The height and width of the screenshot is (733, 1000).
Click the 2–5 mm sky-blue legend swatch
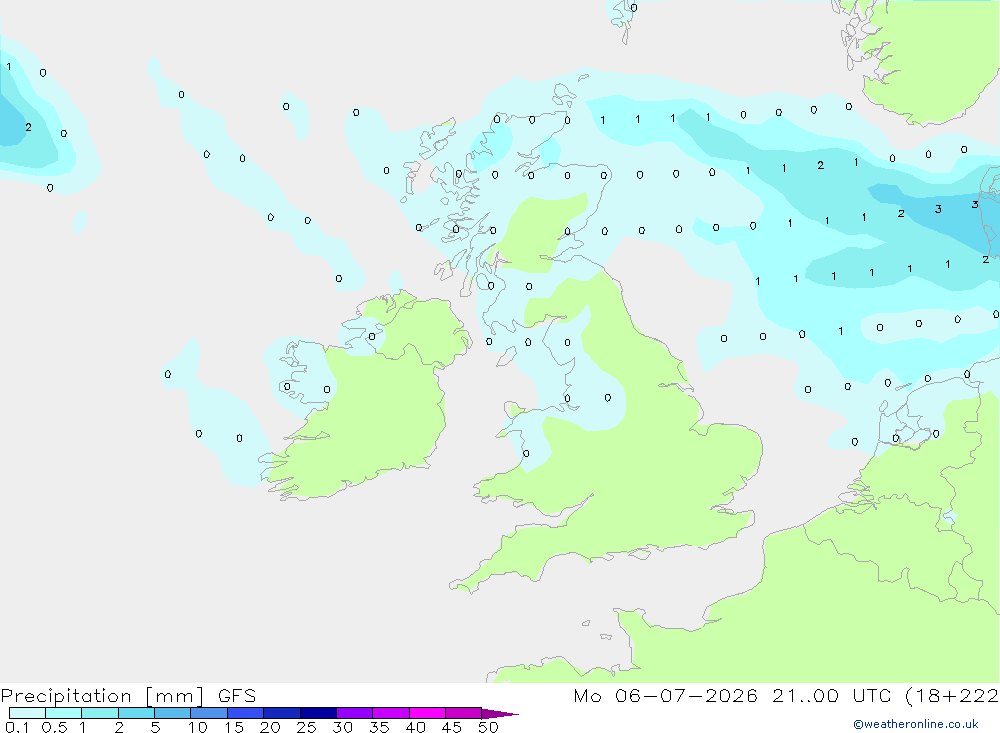click(x=136, y=713)
